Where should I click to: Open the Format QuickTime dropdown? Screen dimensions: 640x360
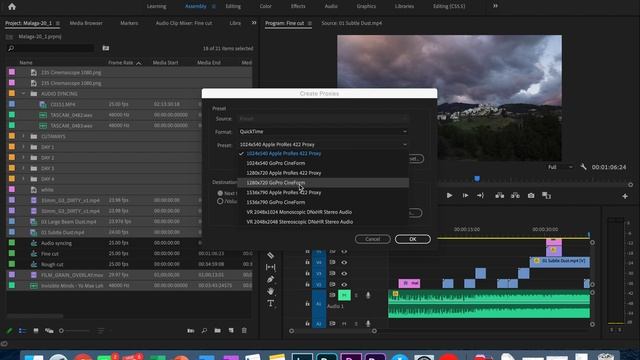pyautogui.click(x=323, y=131)
